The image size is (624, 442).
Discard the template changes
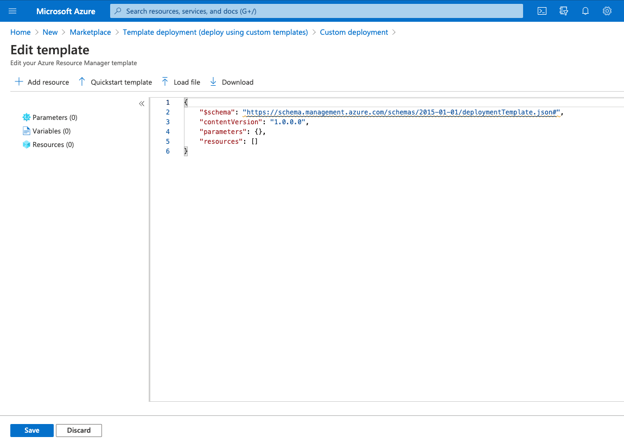click(79, 430)
